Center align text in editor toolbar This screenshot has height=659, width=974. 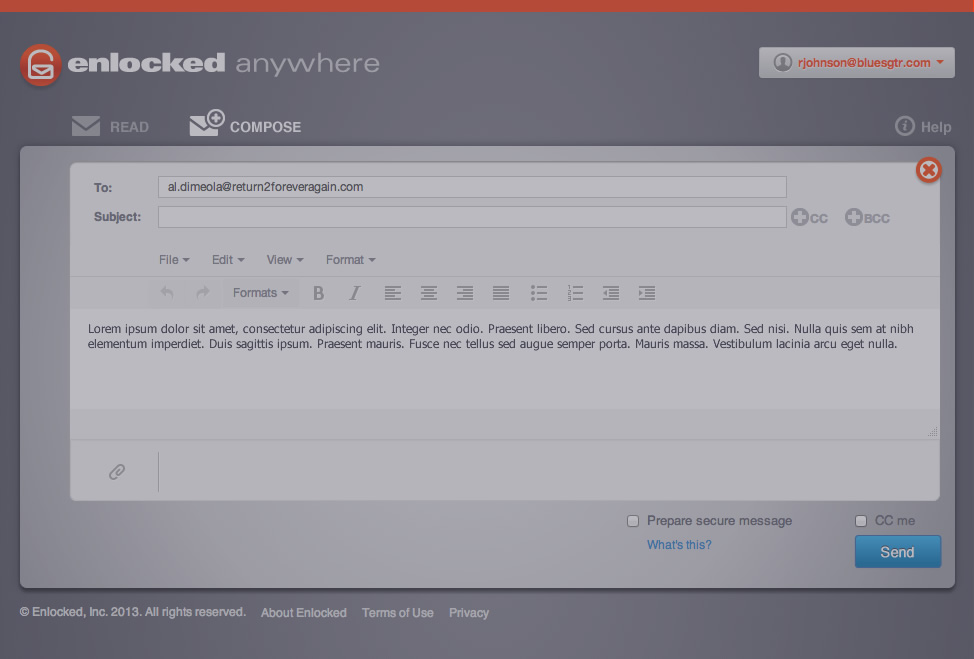coord(429,293)
